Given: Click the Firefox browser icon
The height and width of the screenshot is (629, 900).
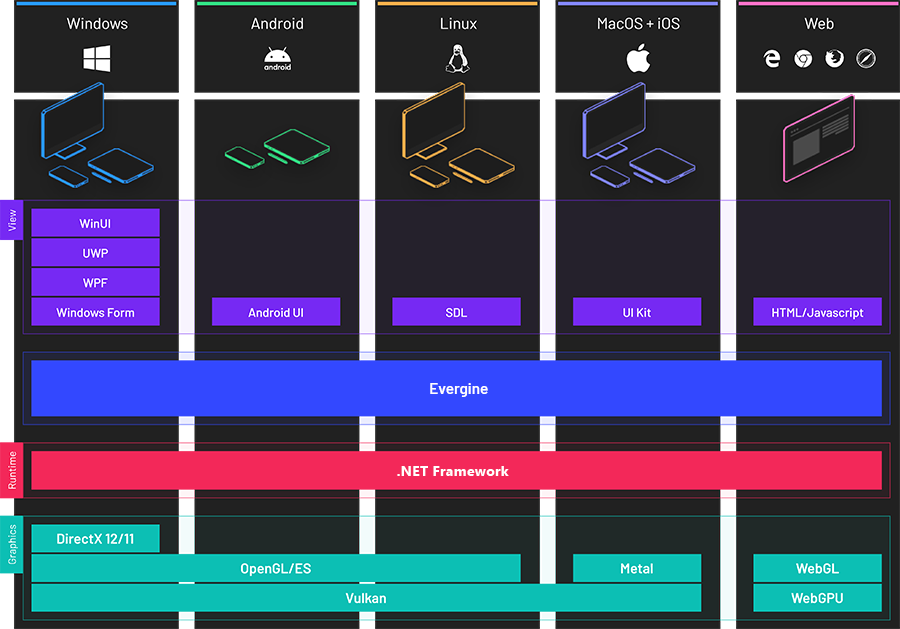Looking at the screenshot, I should (834, 59).
